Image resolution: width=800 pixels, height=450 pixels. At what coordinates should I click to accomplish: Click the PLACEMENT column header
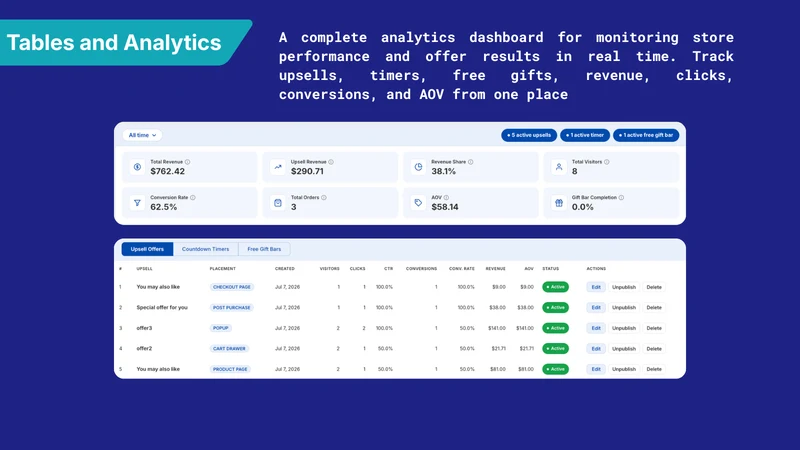(x=222, y=268)
